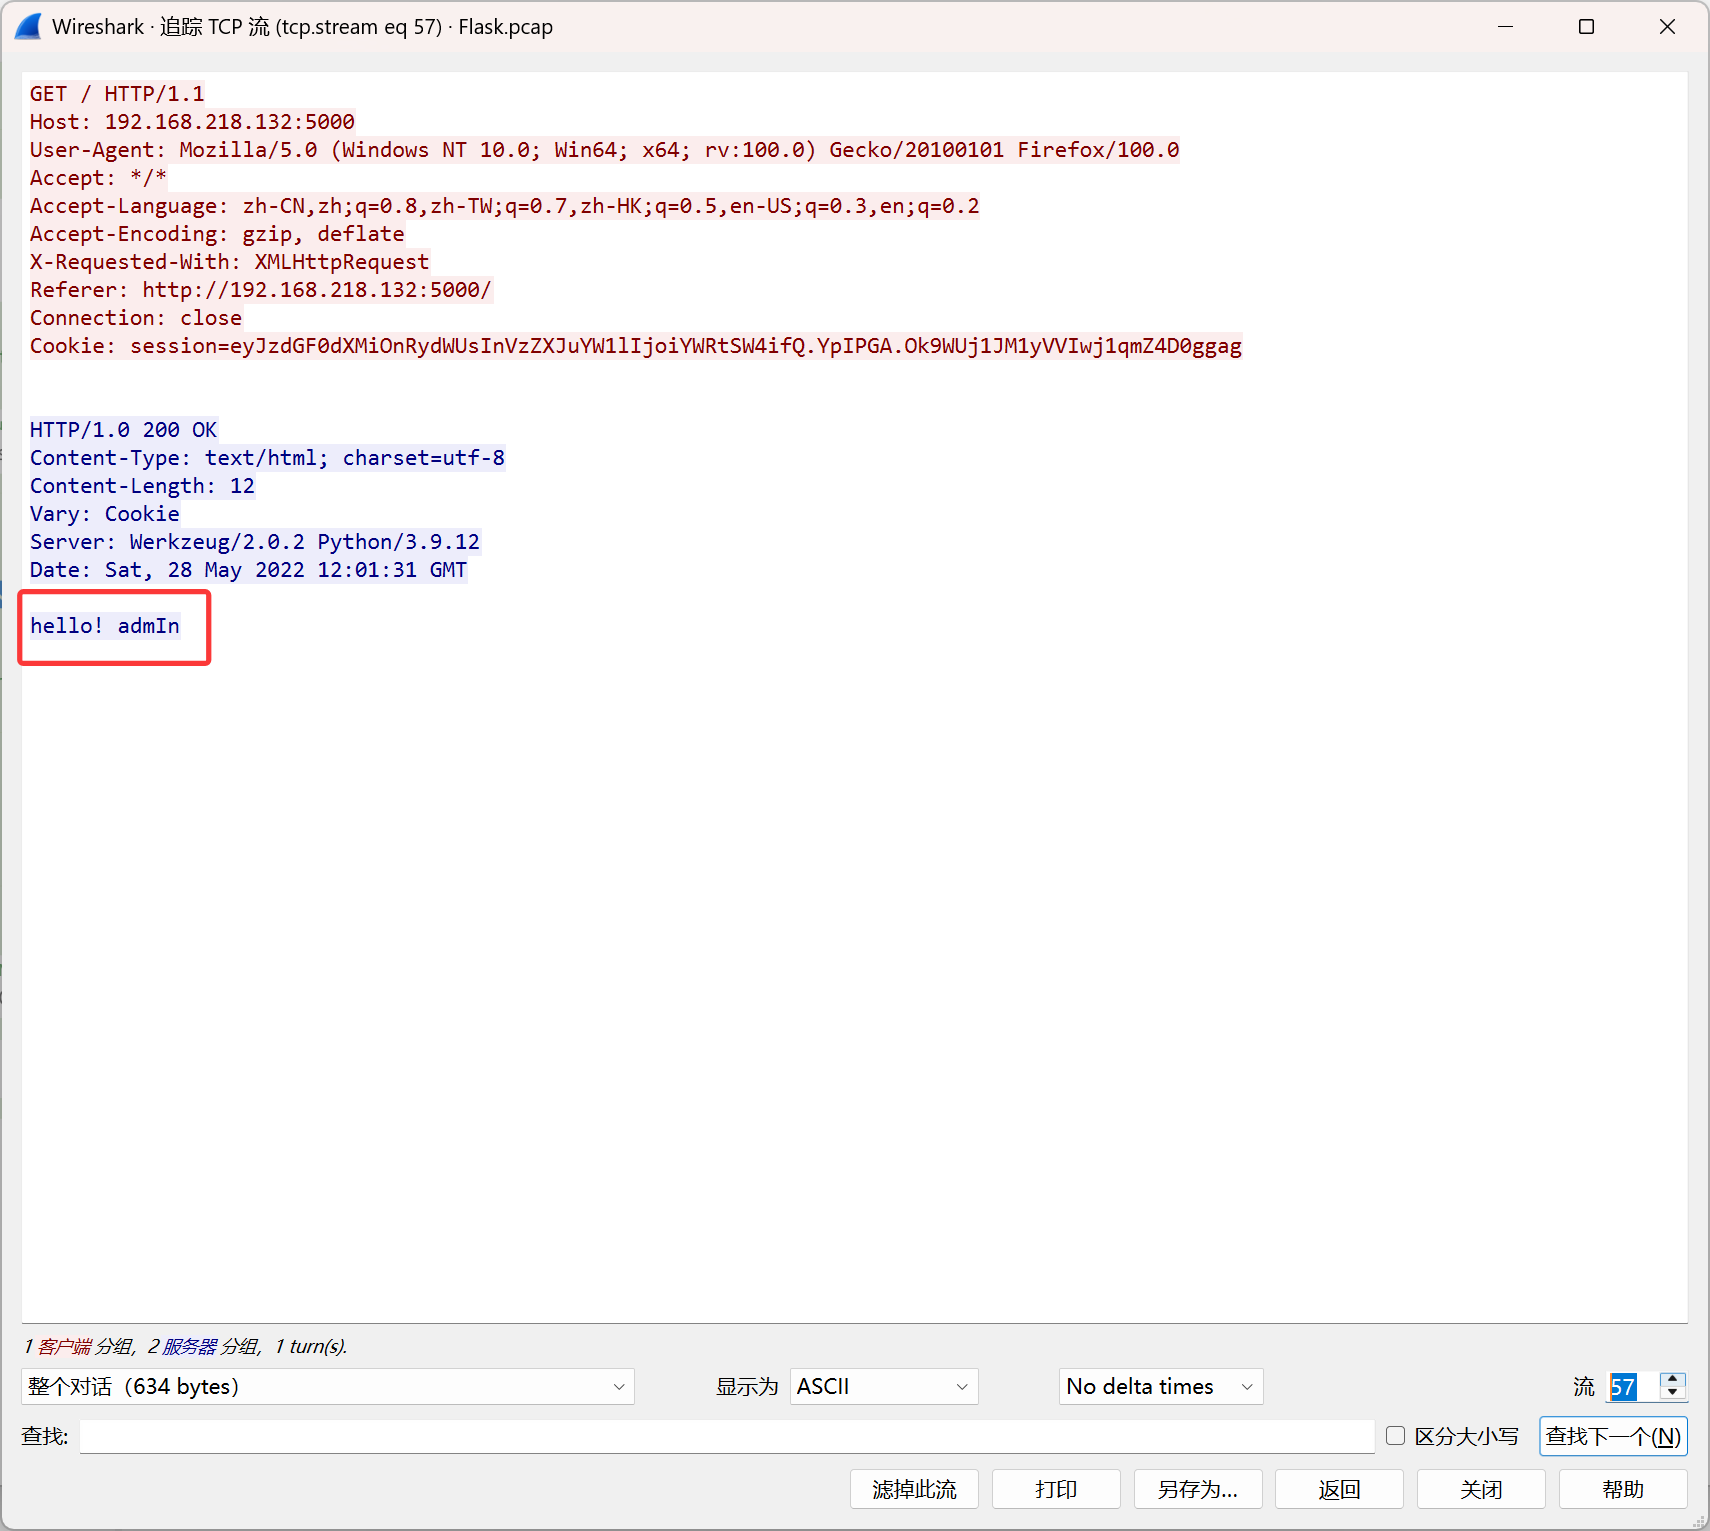Click the Accept: */* header line

point(98,178)
